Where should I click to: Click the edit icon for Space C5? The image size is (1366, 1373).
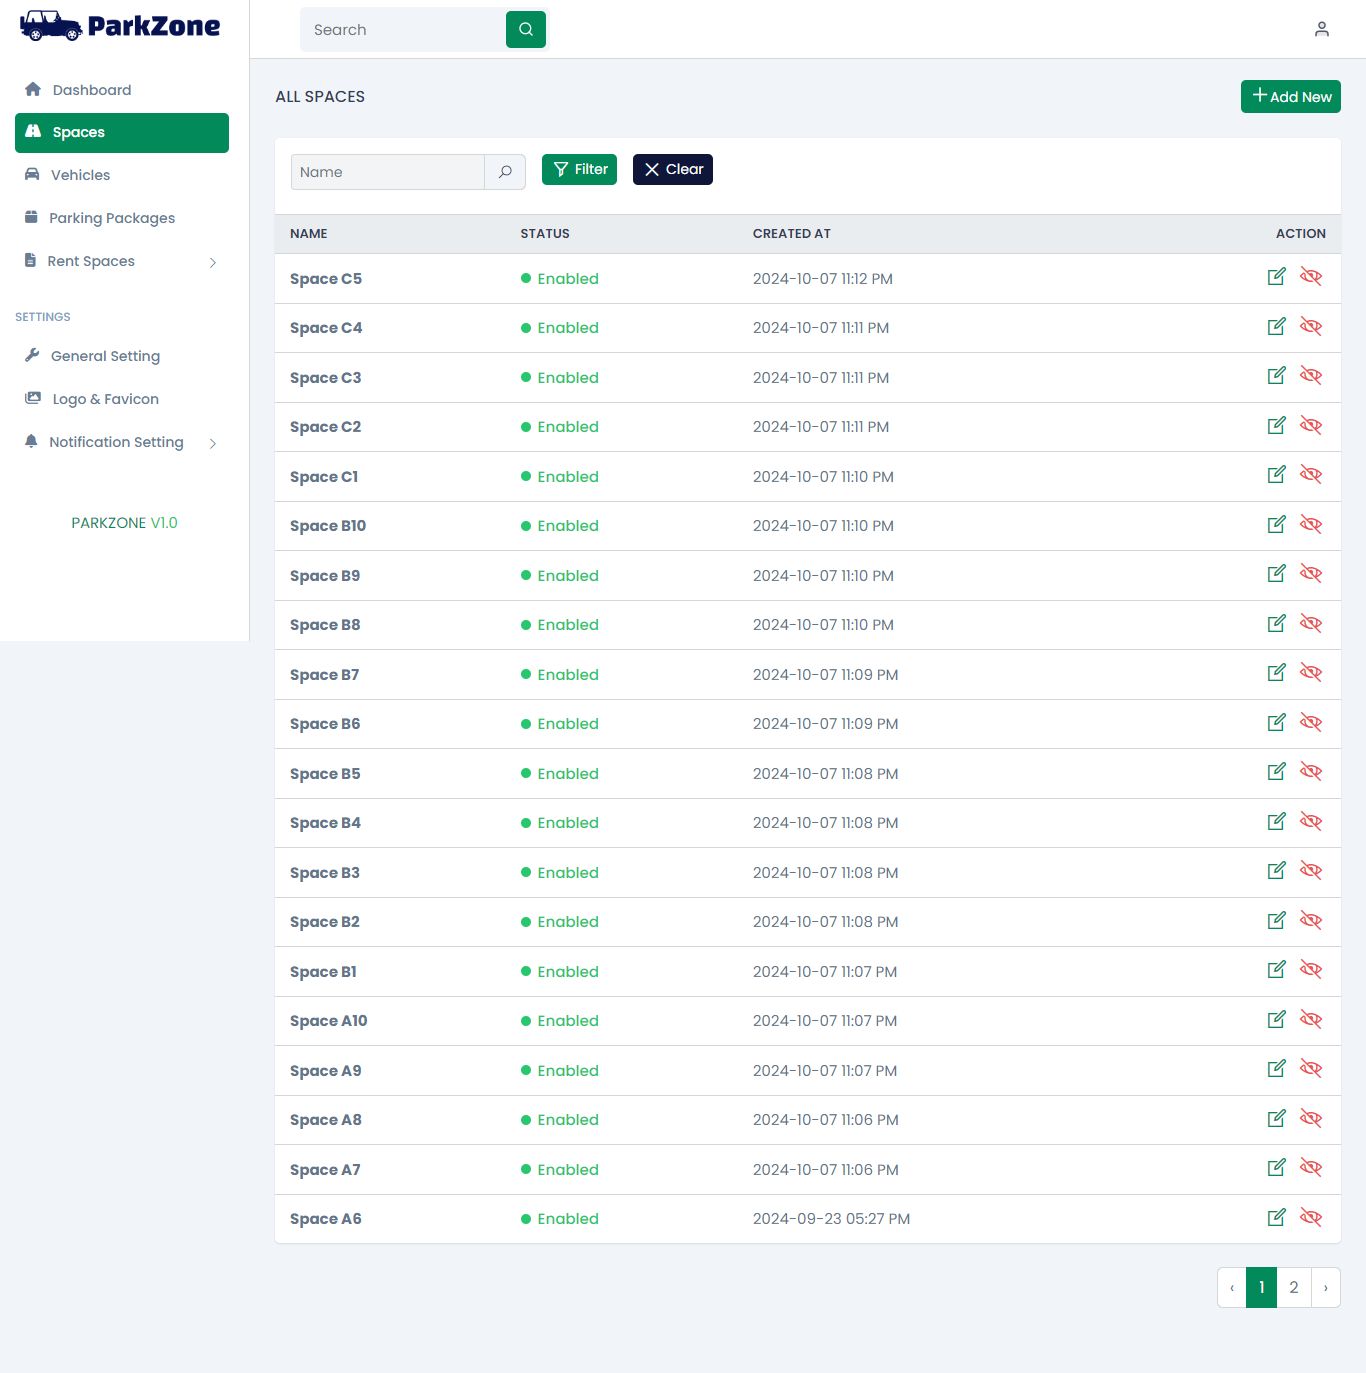[1276, 277]
